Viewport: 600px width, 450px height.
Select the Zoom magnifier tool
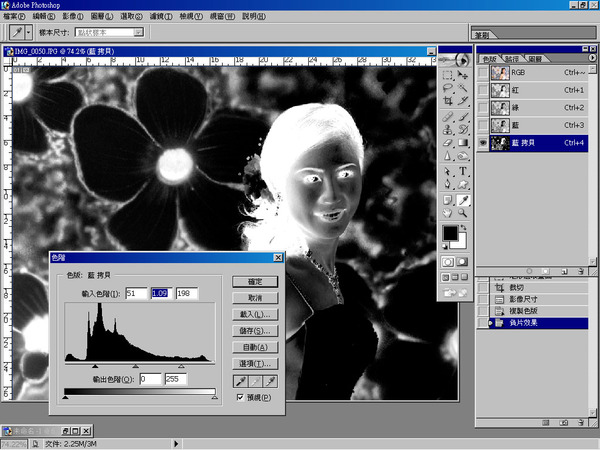465,213
